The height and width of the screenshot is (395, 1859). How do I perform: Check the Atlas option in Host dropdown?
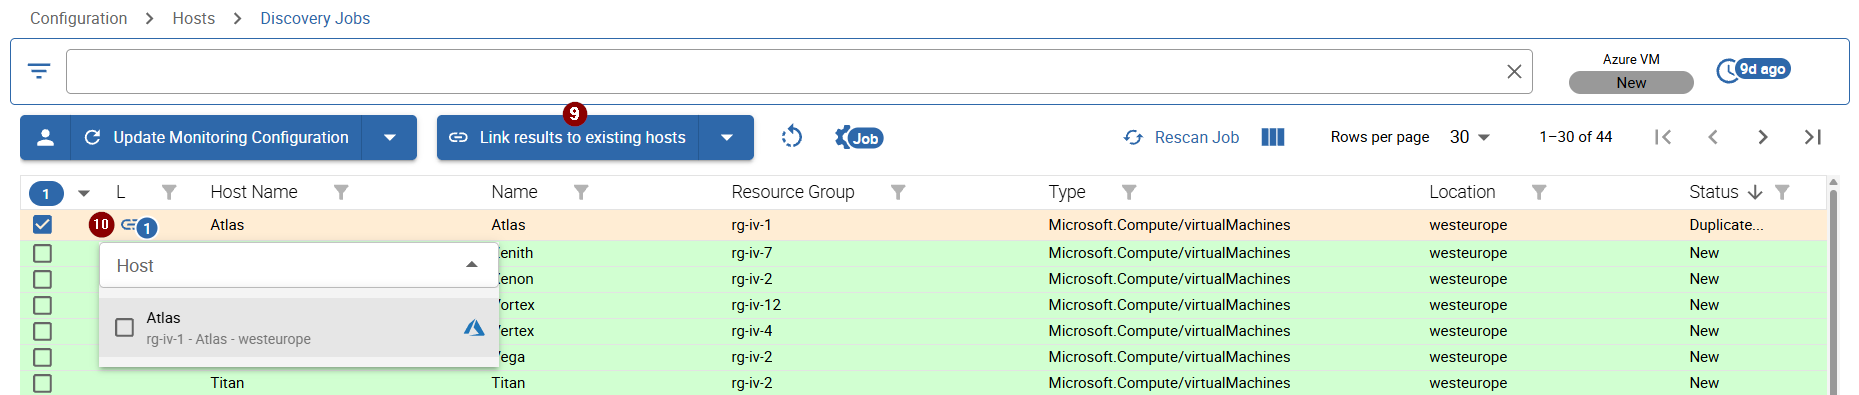(125, 328)
